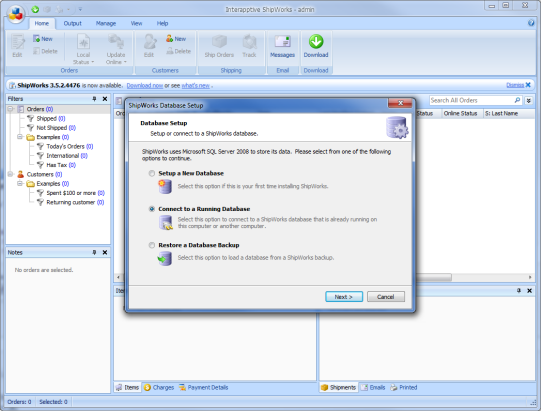Collapse the Examples folder under Customers
This screenshot has width=541, height=411.
pyautogui.click(x=20, y=184)
